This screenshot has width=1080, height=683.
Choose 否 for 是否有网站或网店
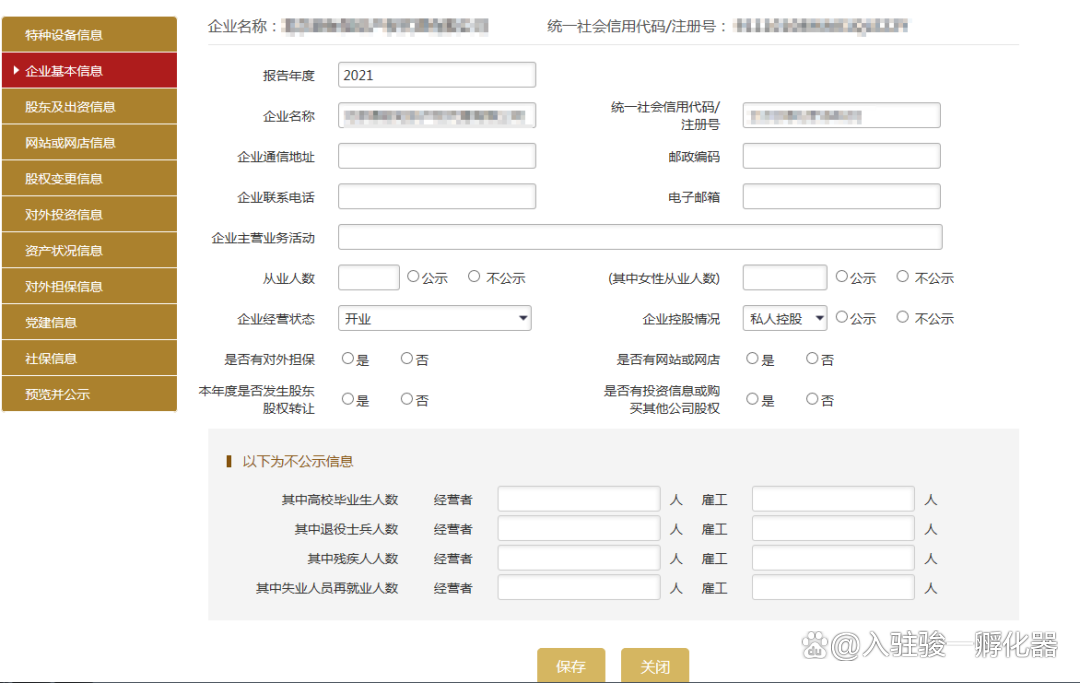pos(812,358)
